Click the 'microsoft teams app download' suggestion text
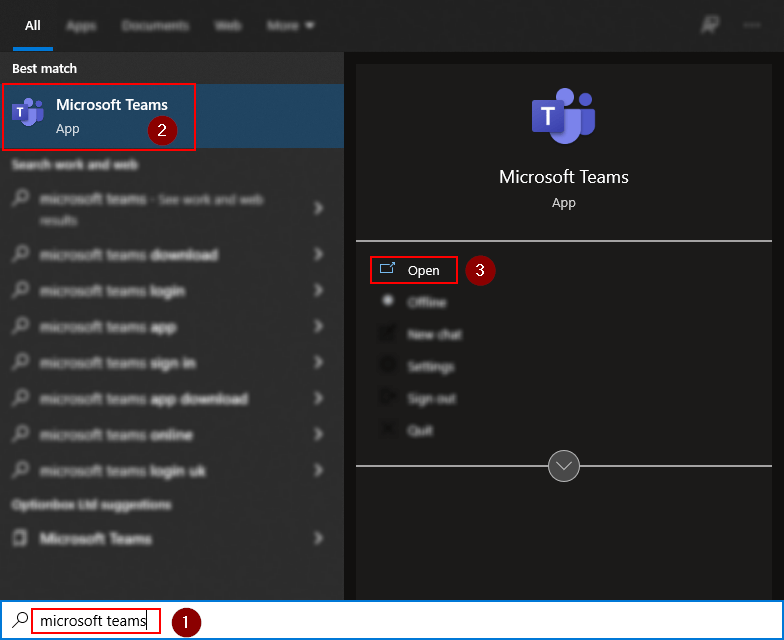Viewport: 784px width, 640px height. coord(144,398)
